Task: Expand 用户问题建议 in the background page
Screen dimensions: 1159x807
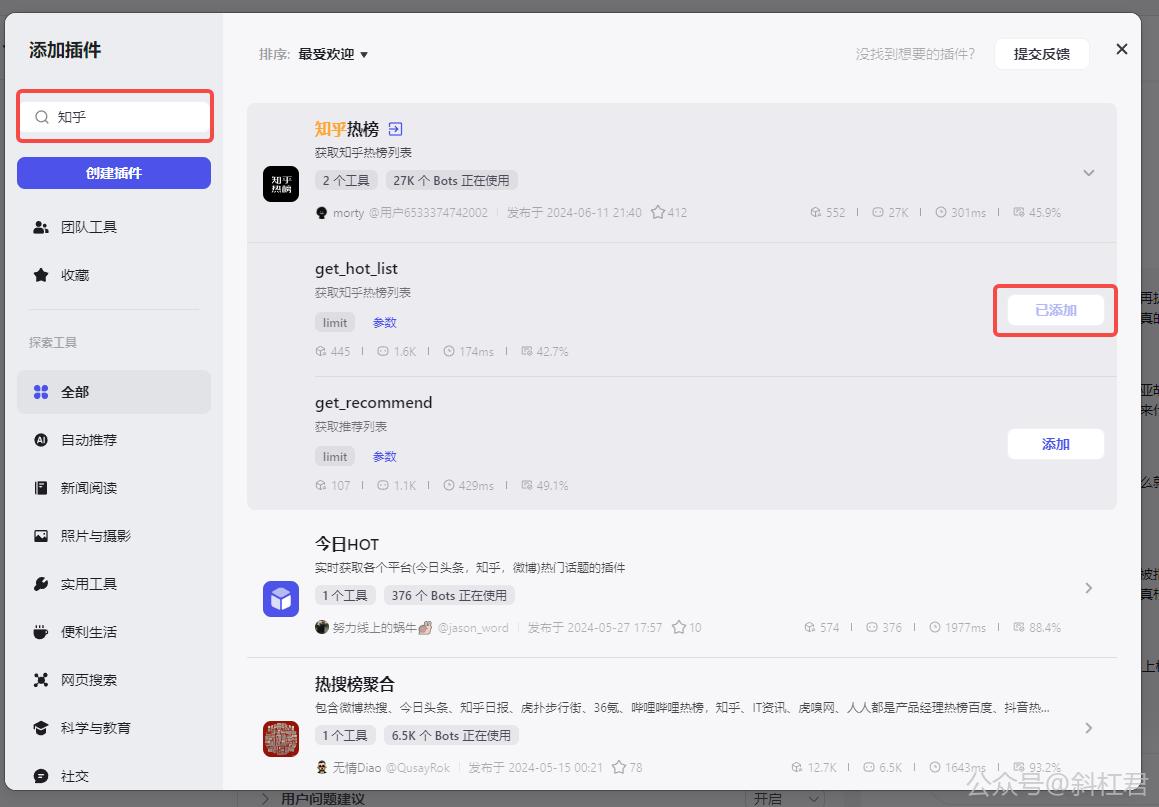Action: click(x=266, y=799)
